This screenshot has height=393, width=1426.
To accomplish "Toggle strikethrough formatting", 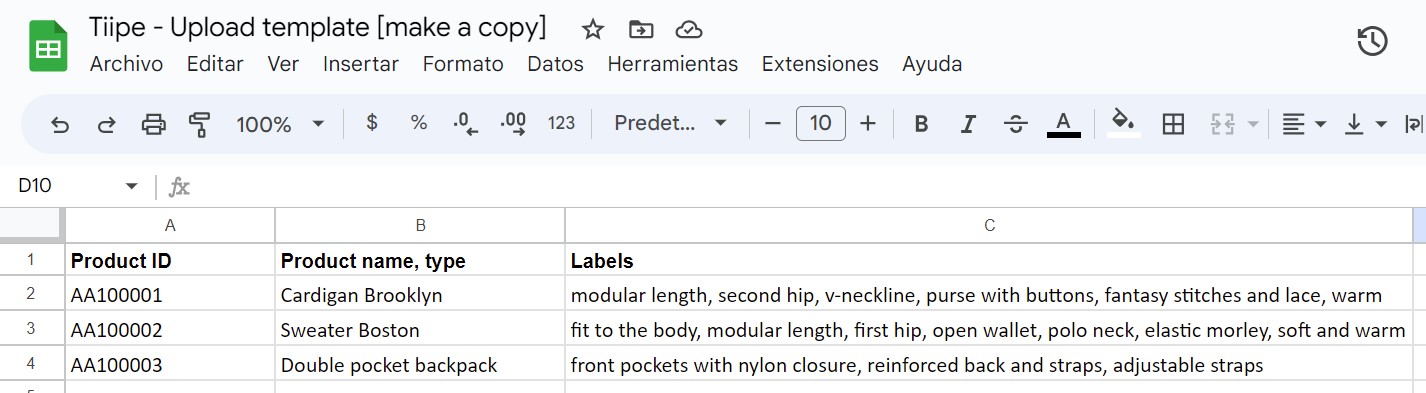I will click(x=1016, y=124).
